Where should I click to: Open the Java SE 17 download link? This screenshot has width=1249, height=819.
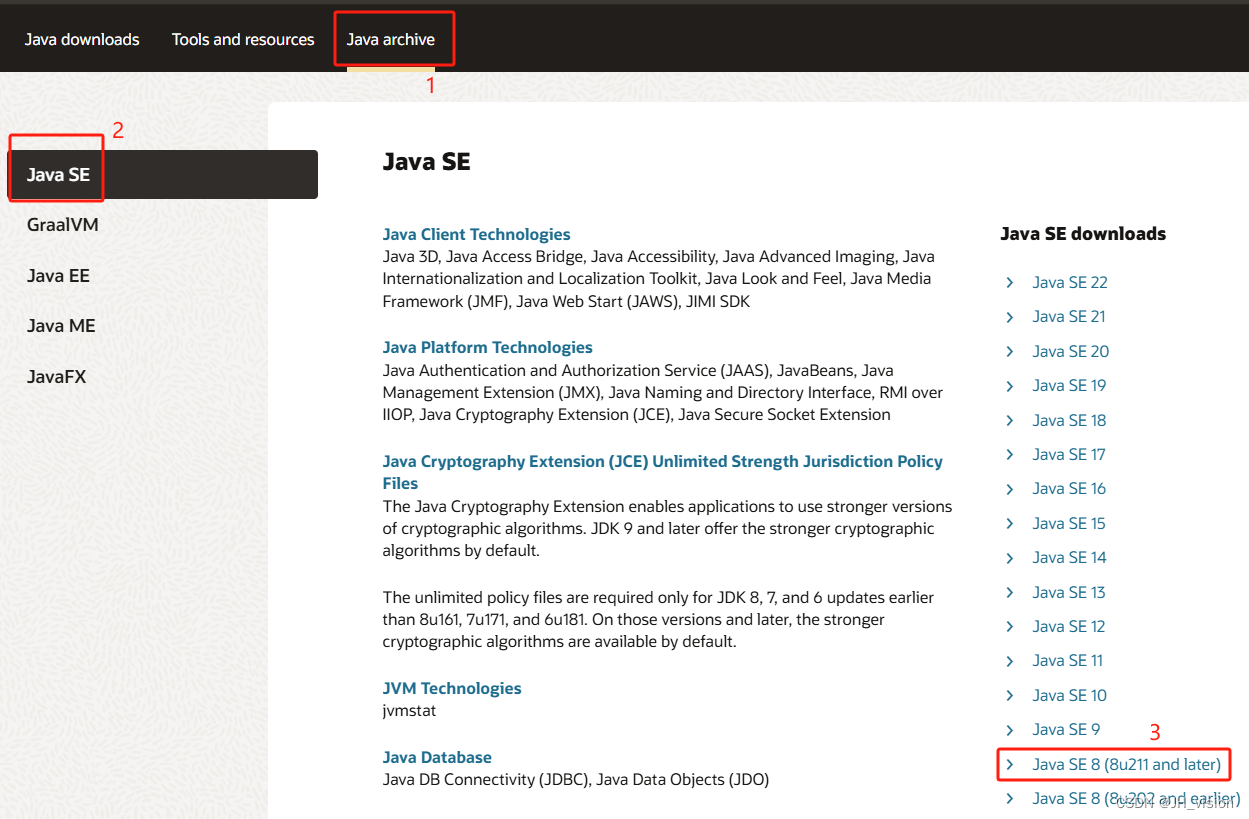click(1069, 455)
